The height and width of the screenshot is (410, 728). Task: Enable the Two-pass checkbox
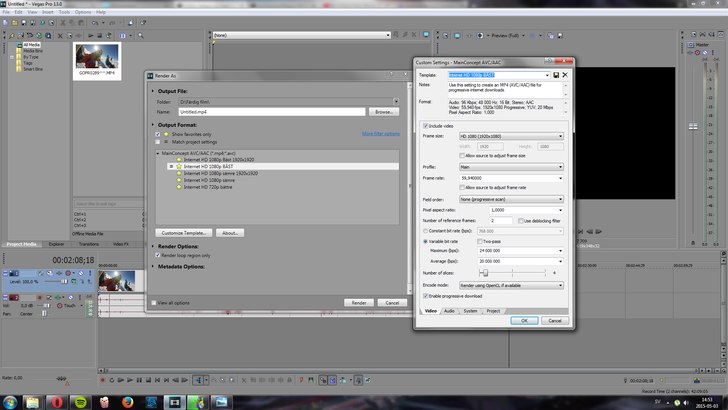click(481, 241)
